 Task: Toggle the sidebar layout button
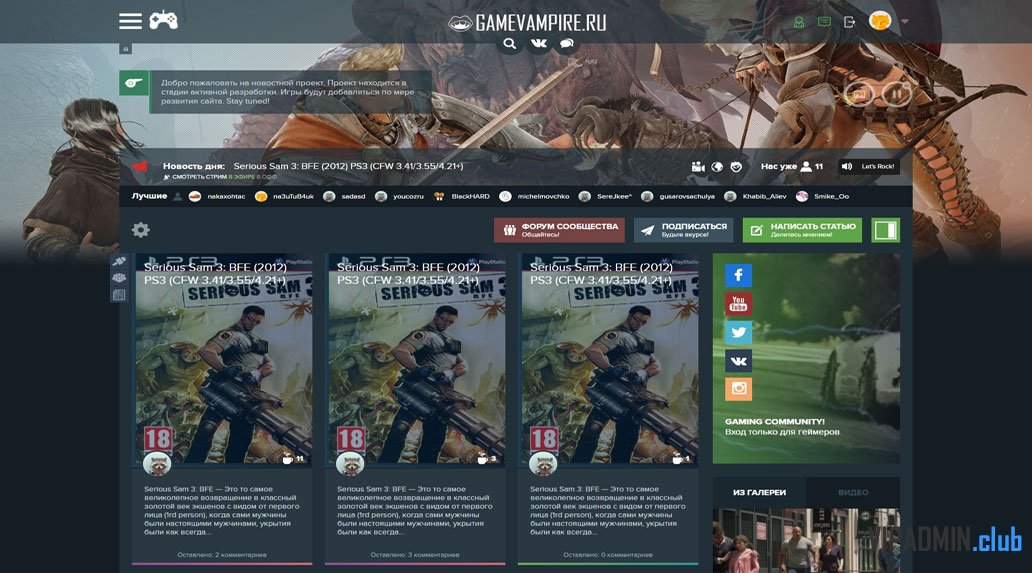[x=885, y=230]
